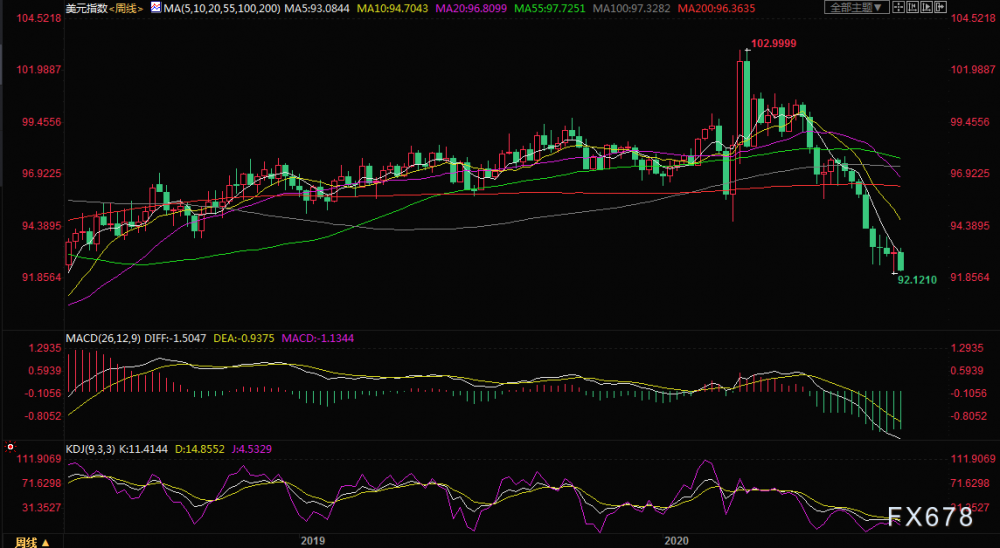Click the red flashing dot icon beside KDJ
The image size is (1000, 548).
(10, 447)
